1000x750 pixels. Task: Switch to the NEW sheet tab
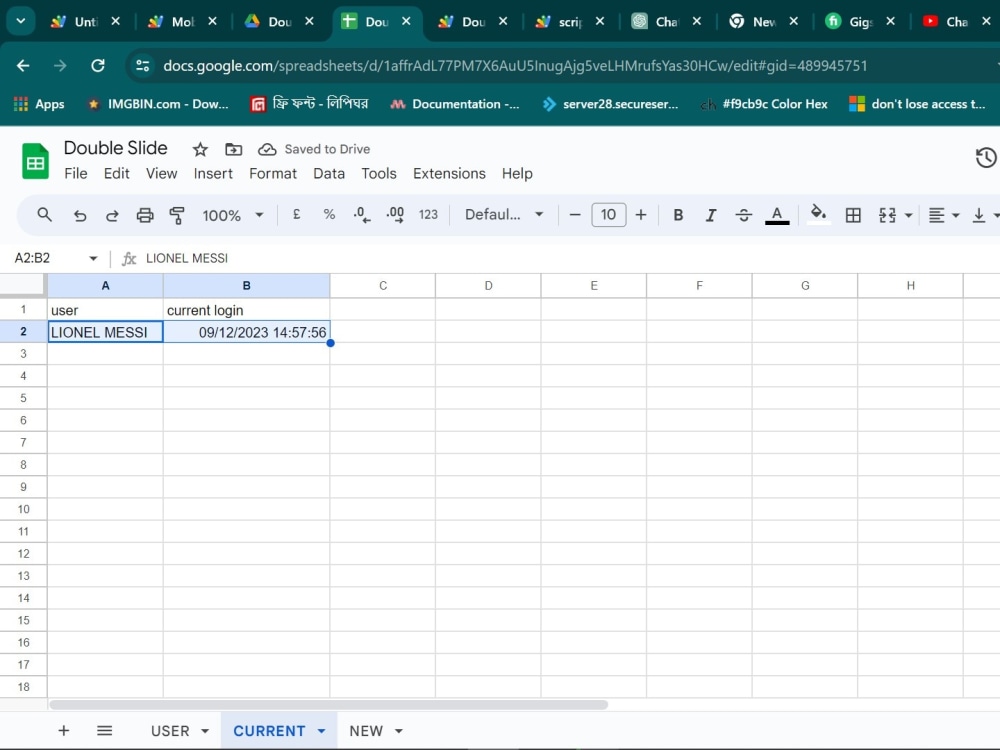point(366,731)
